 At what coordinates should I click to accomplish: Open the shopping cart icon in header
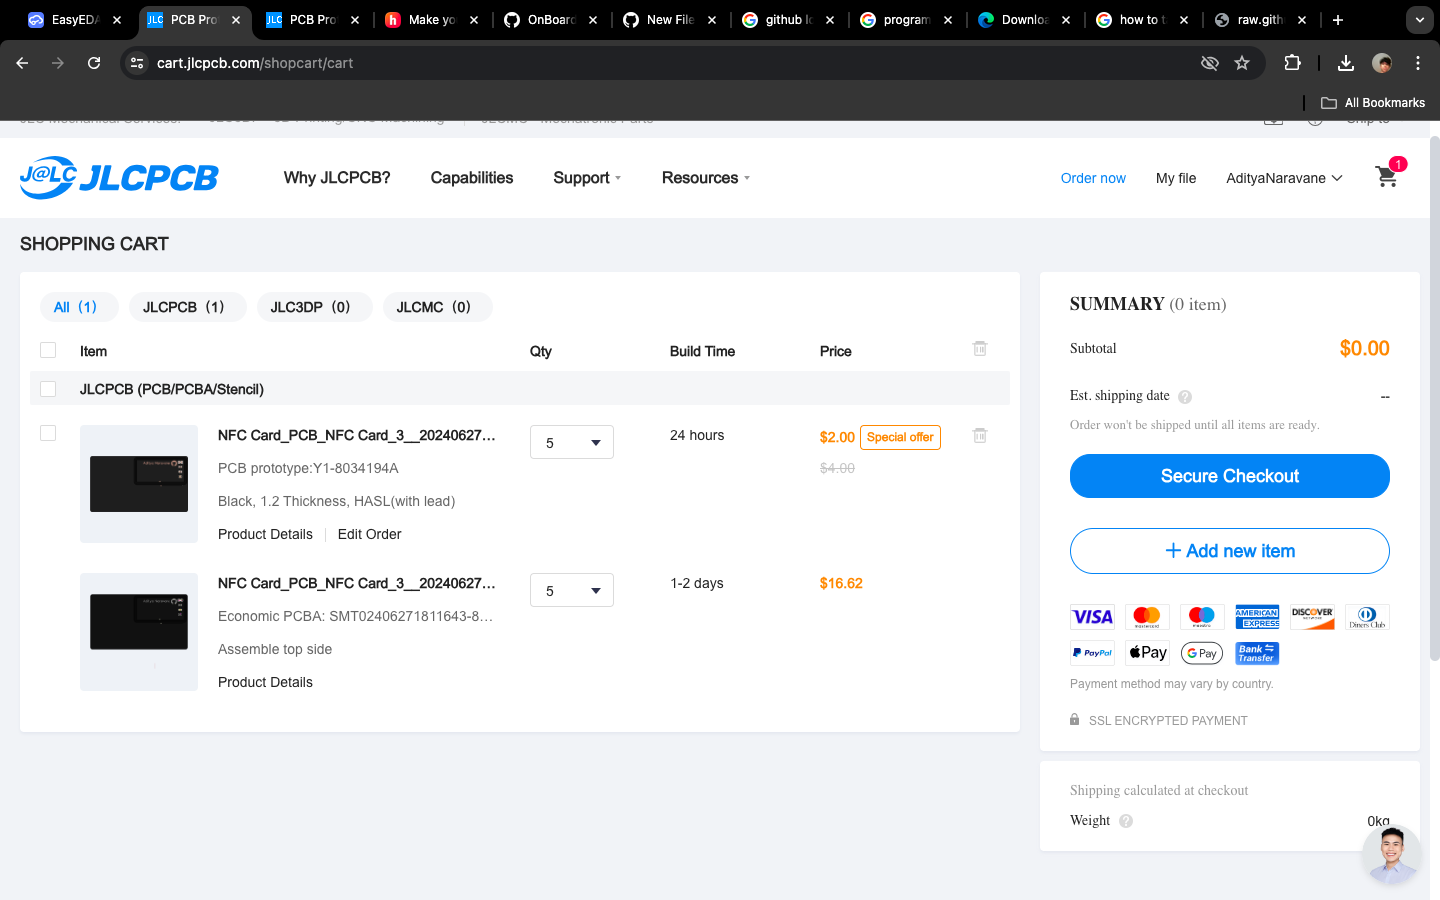pyautogui.click(x=1387, y=177)
